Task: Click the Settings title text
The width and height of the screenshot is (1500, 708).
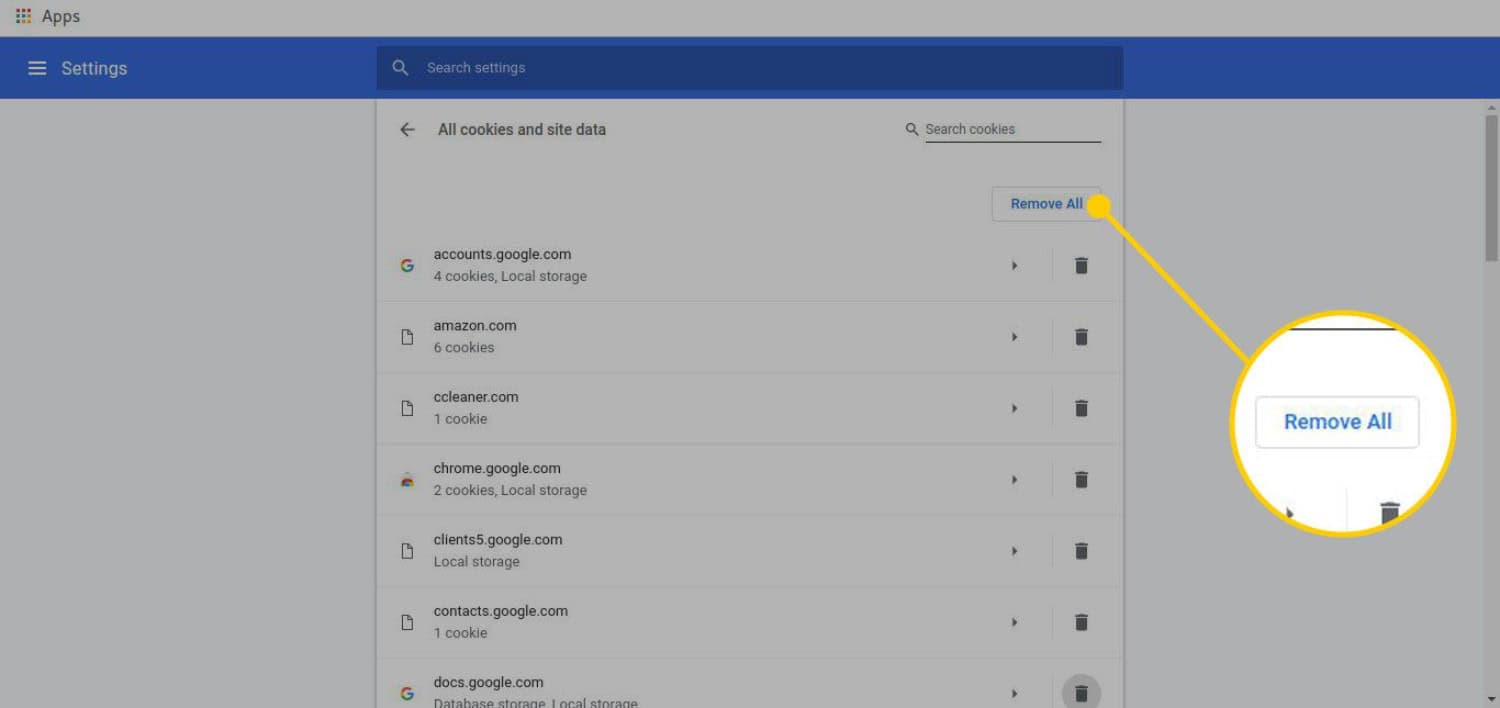Action: point(94,68)
